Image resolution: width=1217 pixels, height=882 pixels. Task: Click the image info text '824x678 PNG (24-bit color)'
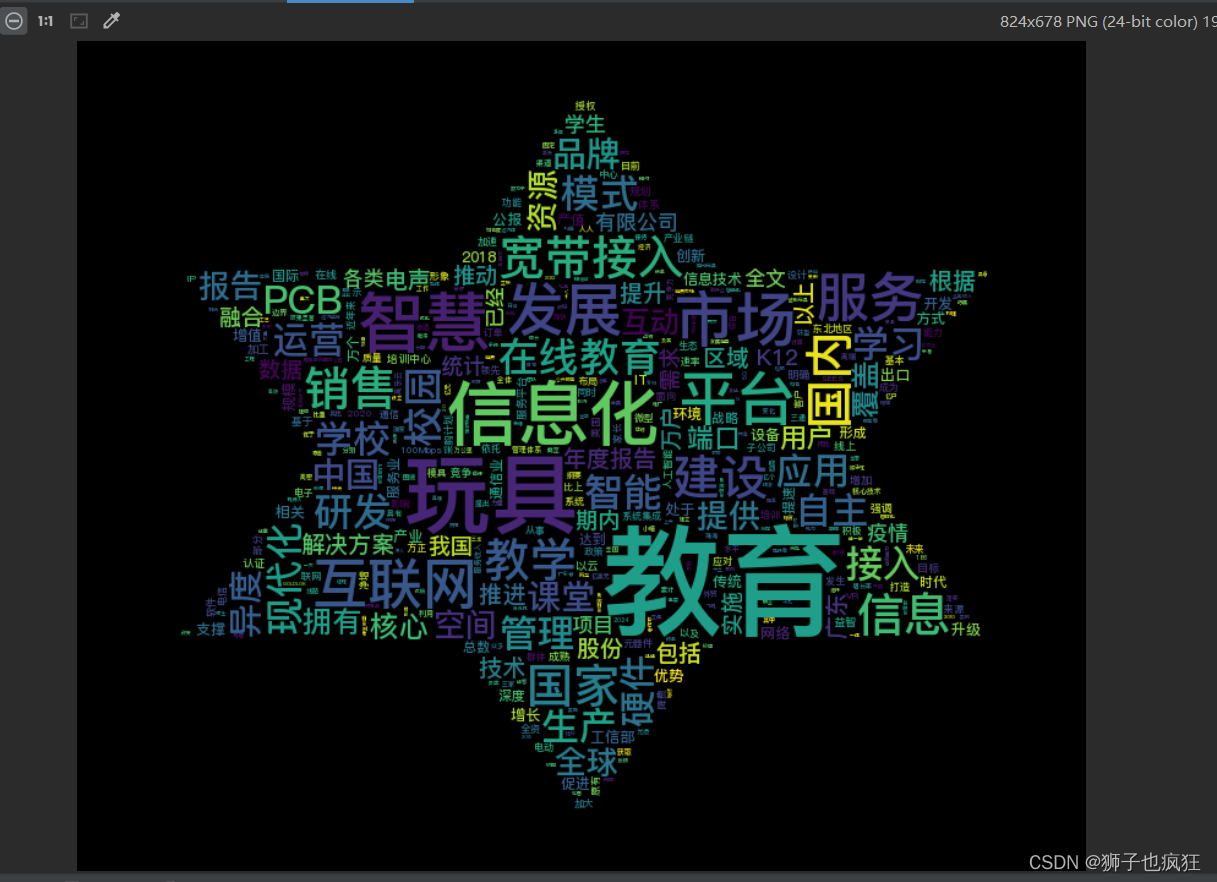1097,21
